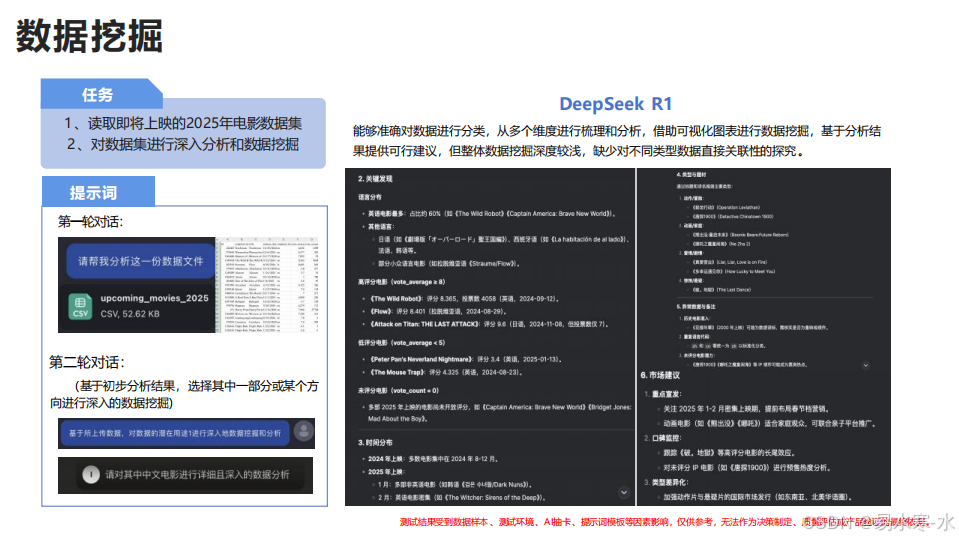The height and width of the screenshot is (540, 959).
Task: Click the '1. 重点宣发' item
Action: pyautogui.click(x=662, y=394)
